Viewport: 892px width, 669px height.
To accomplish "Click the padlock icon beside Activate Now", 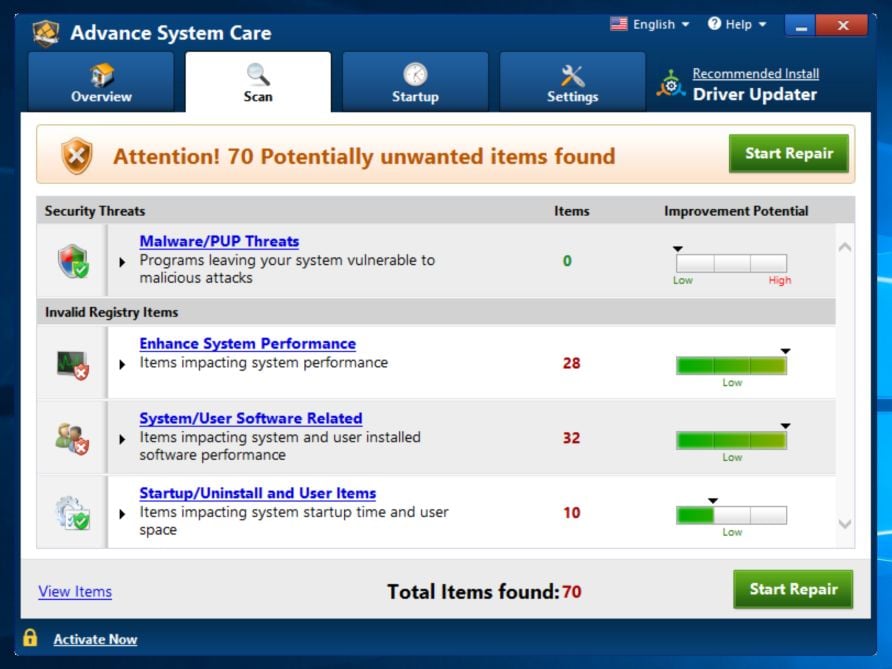I will point(30,638).
